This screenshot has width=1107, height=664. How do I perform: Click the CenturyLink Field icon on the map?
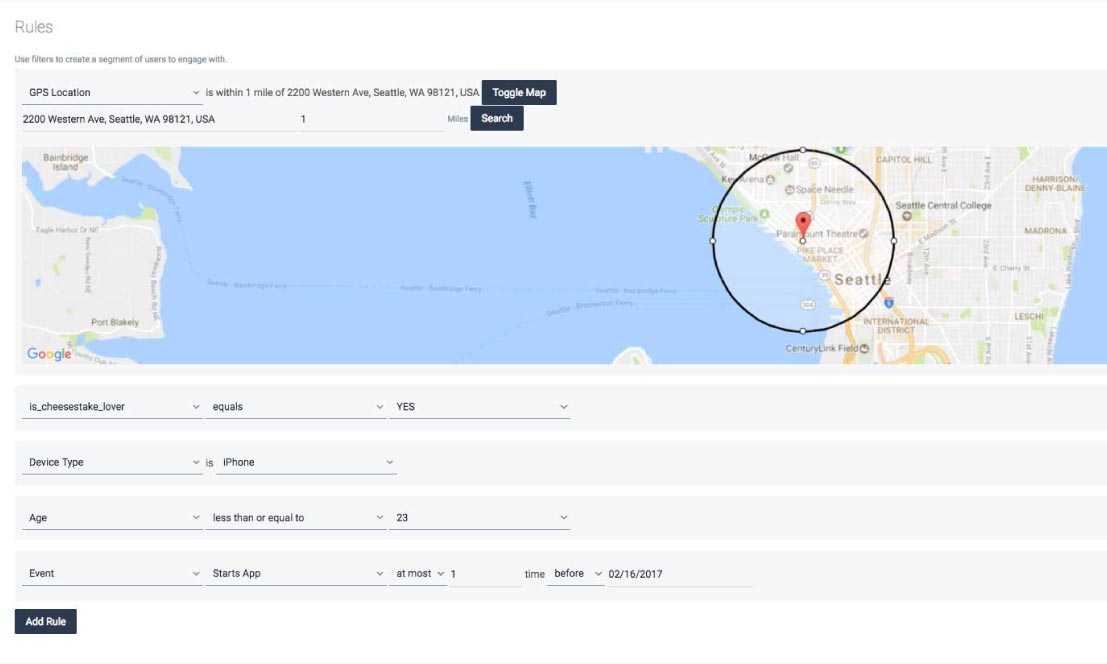pos(863,346)
